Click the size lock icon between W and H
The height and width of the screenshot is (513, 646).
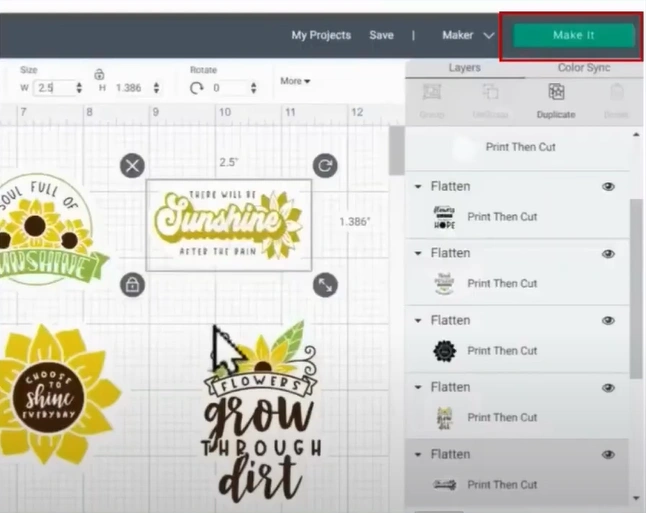(99, 74)
